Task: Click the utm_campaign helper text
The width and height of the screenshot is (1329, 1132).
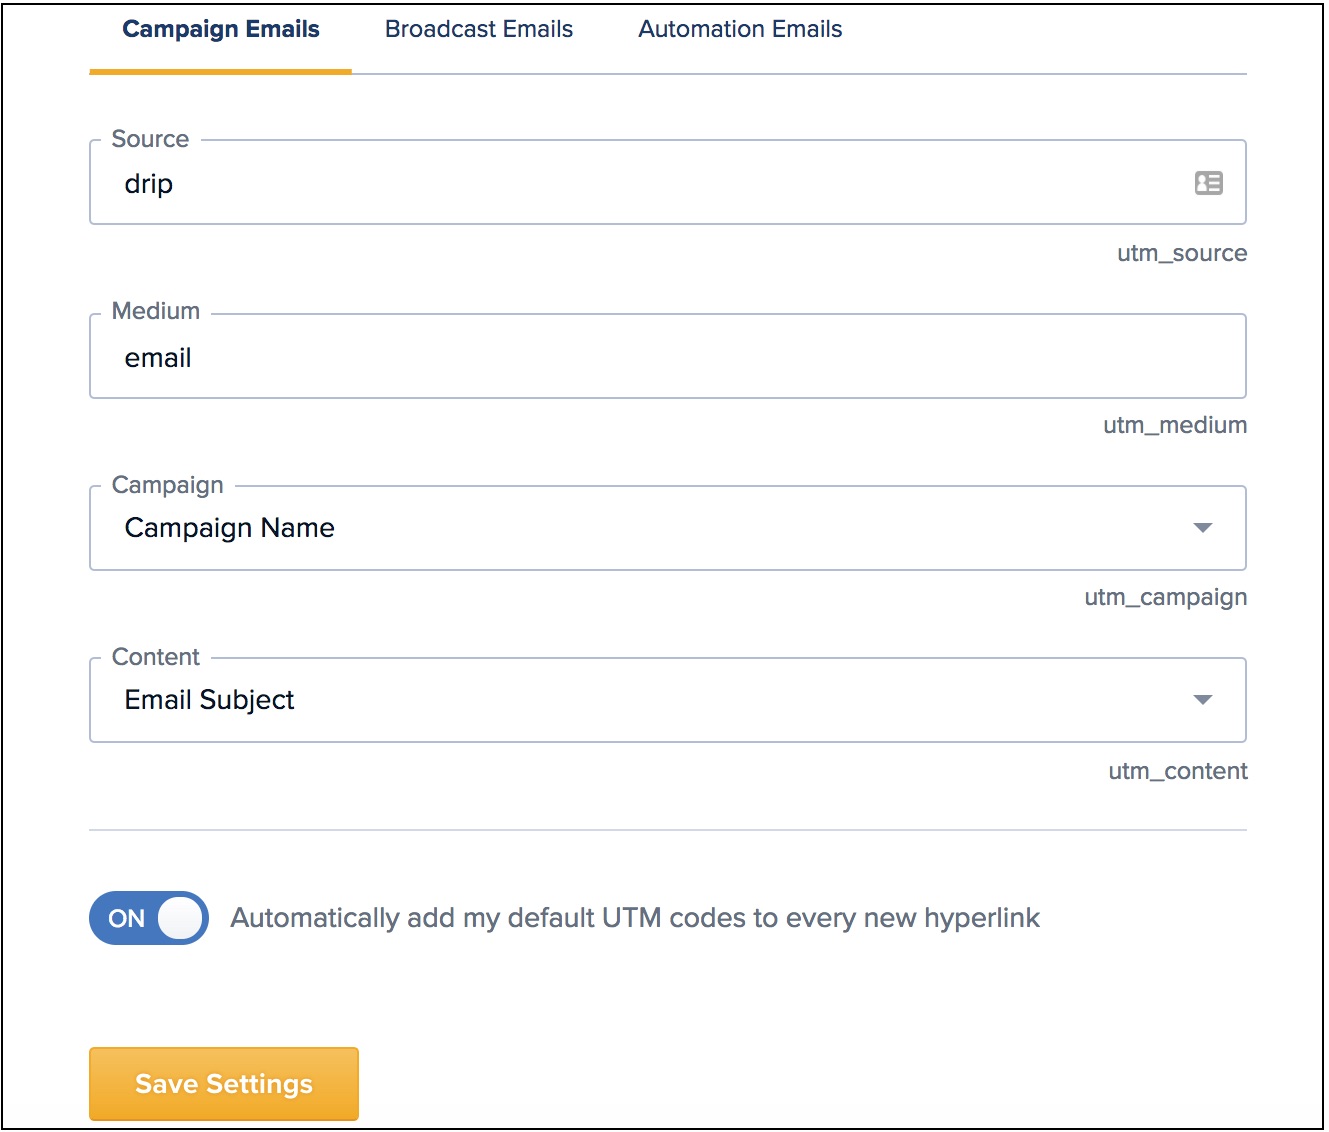Action: coord(1165,597)
